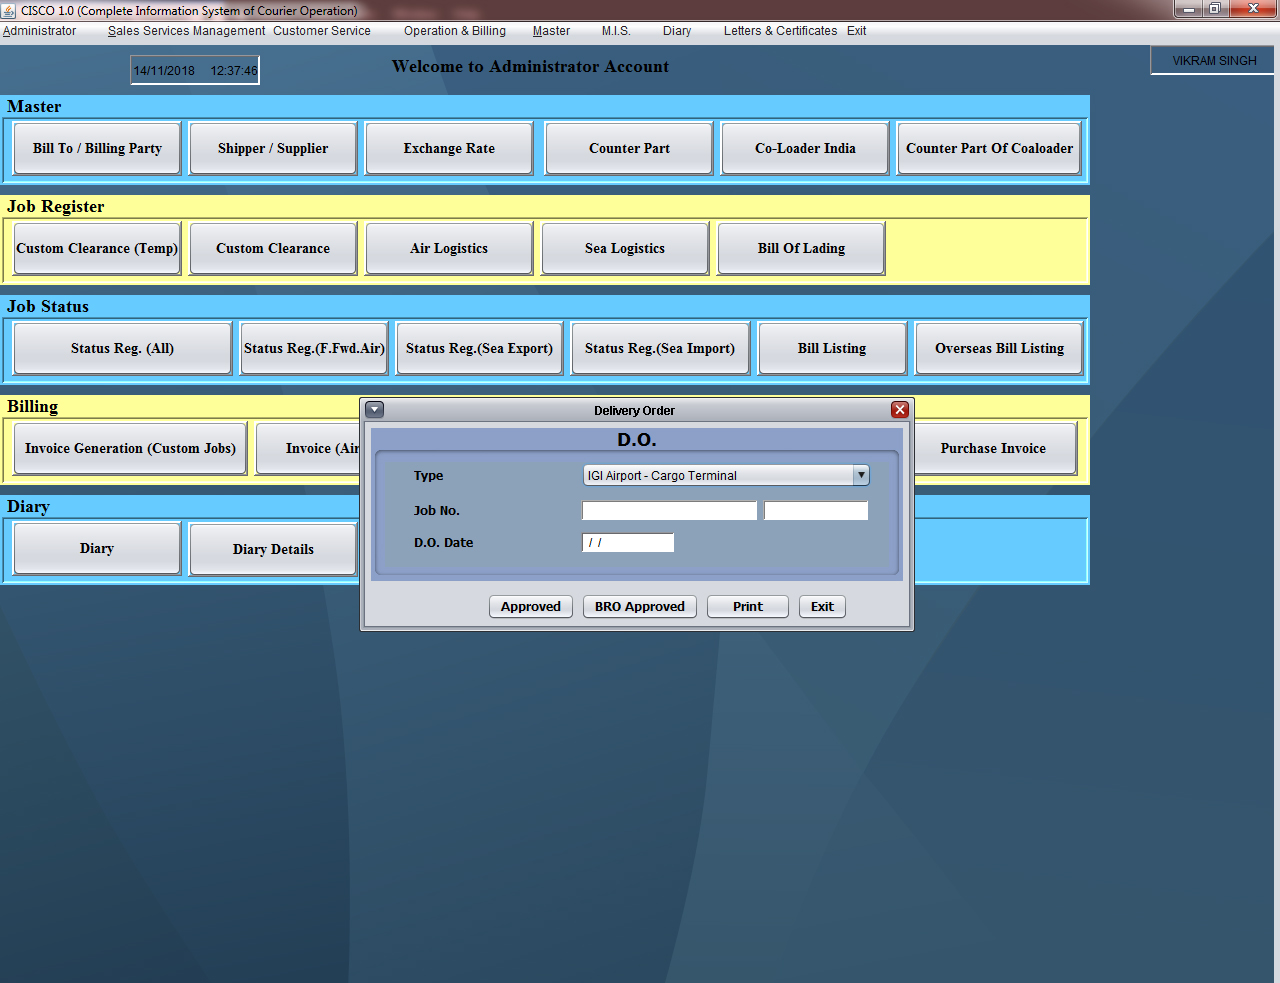Screen dimensions: 1280x983
Task: Expand the Type dropdown arrow
Action: (861, 475)
